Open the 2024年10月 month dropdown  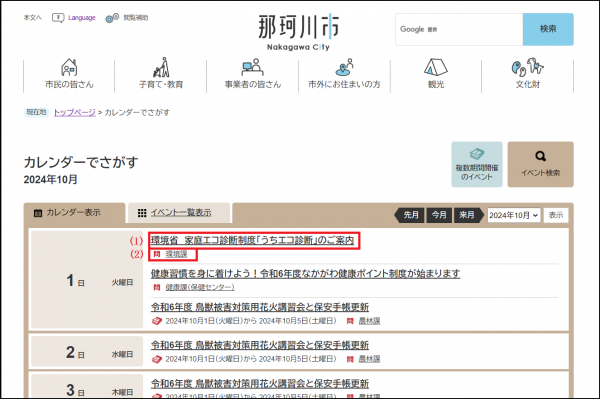(514, 215)
